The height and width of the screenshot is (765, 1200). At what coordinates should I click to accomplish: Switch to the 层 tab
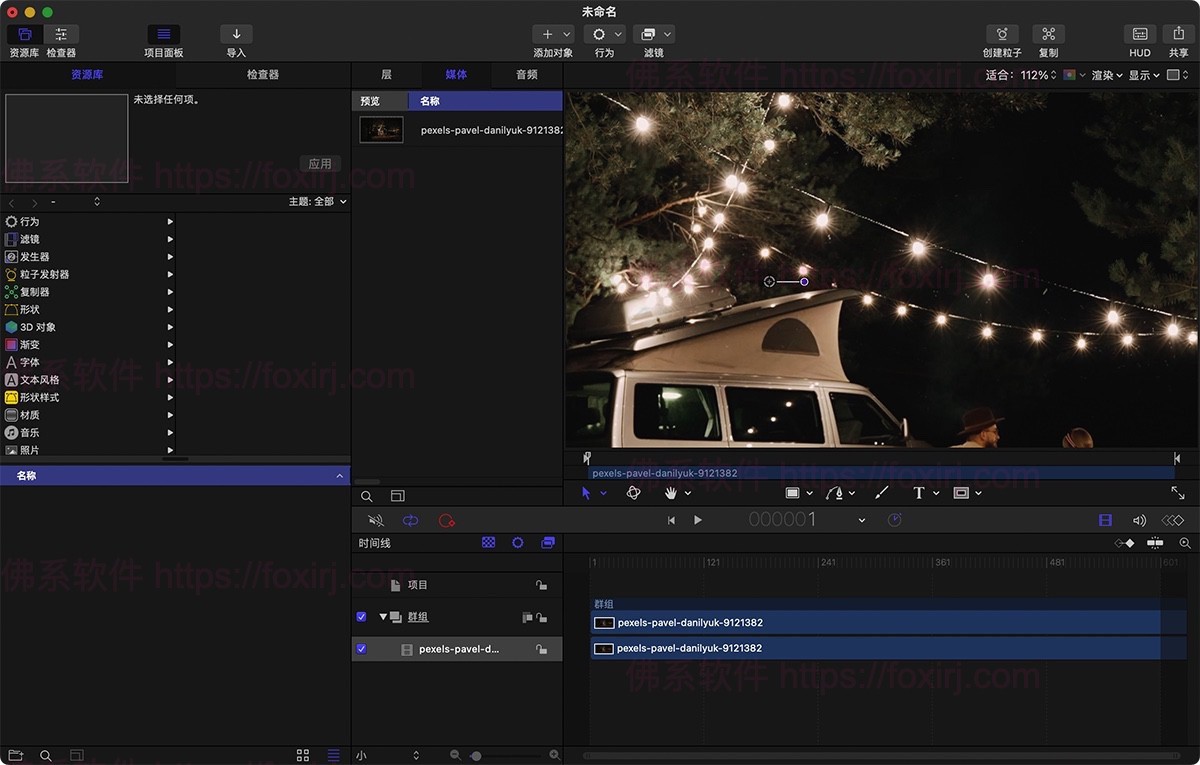click(x=386, y=74)
